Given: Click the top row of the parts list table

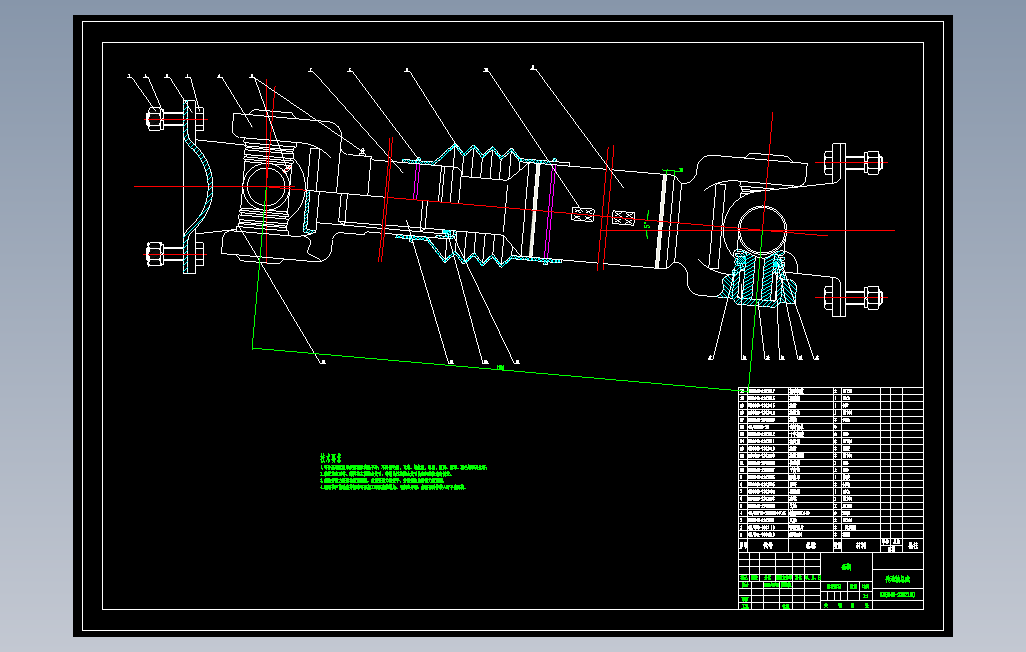Looking at the screenshot, I should [x=831, y=391].
